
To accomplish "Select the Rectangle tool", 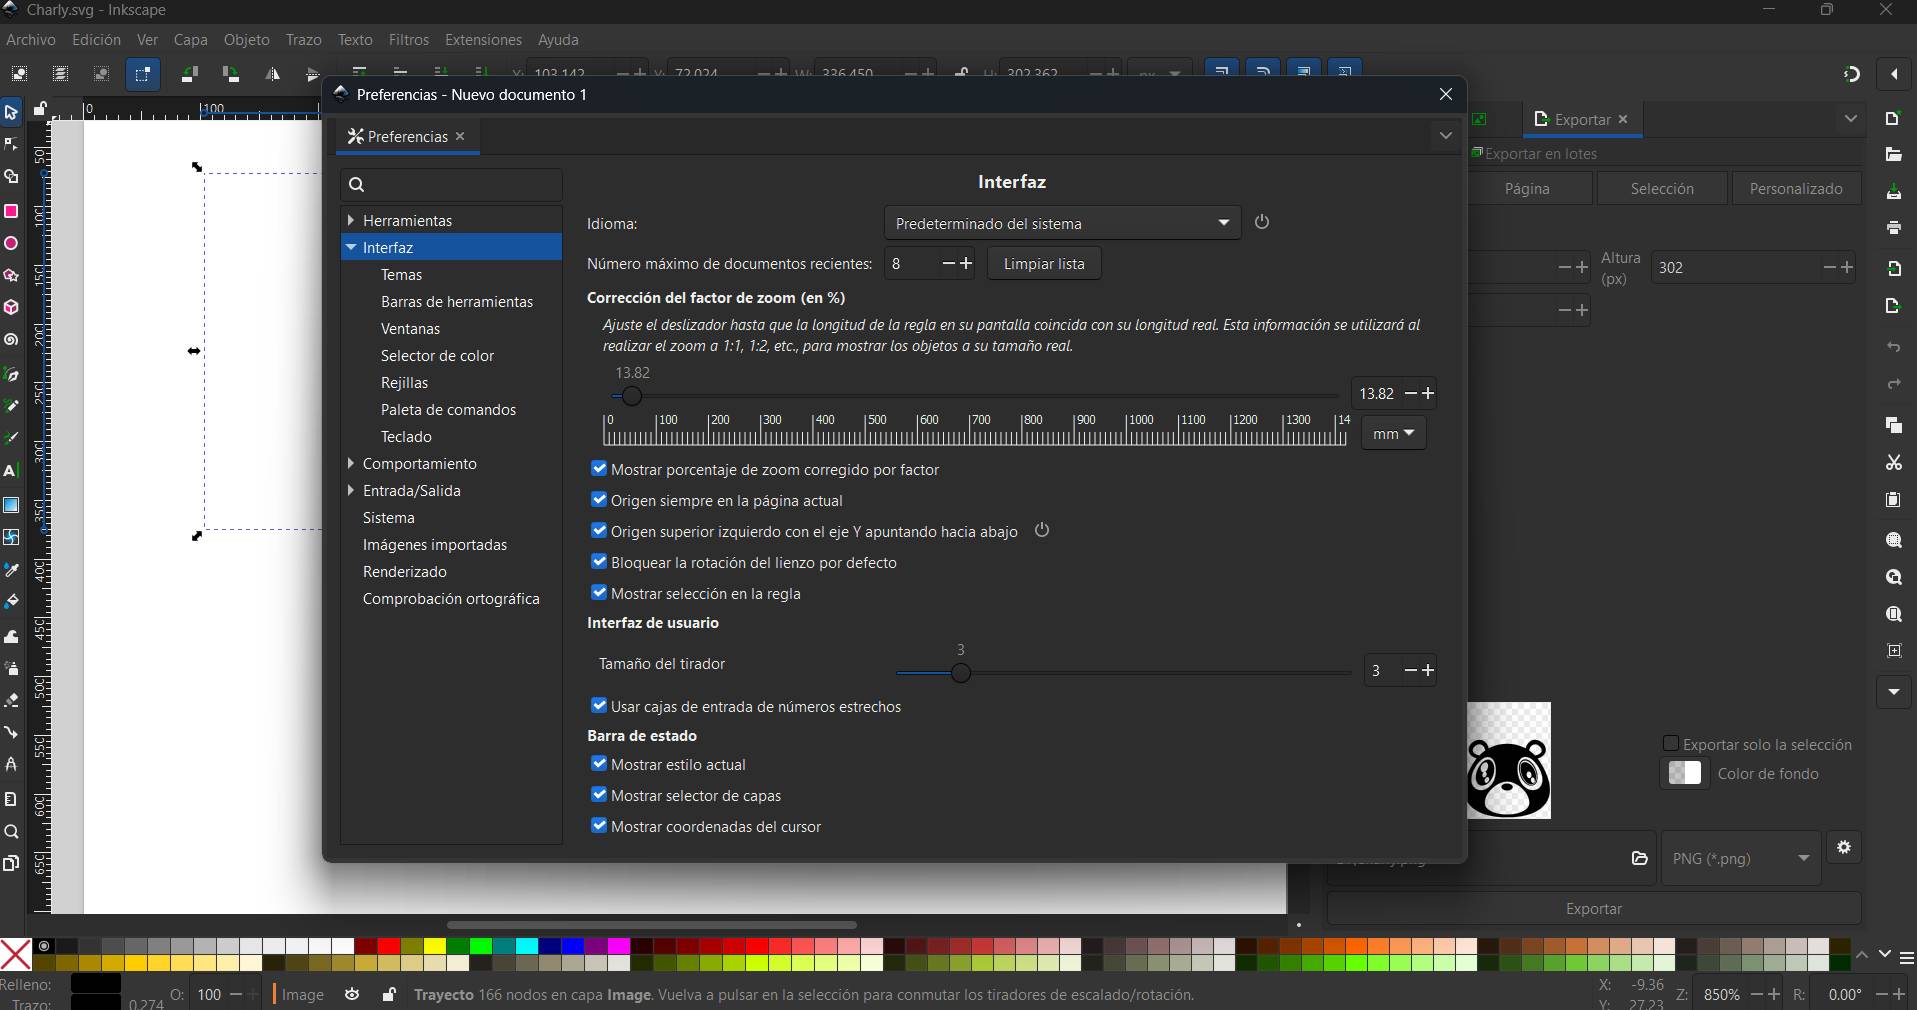I will 11,211.
